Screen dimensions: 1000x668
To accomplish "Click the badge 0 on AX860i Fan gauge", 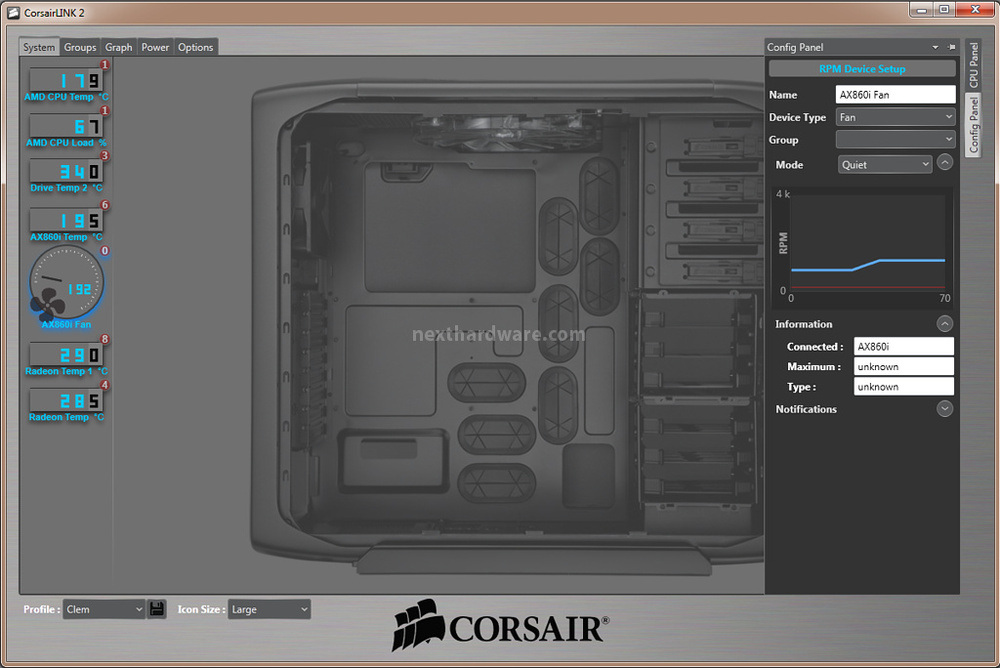I will (105, 251).
